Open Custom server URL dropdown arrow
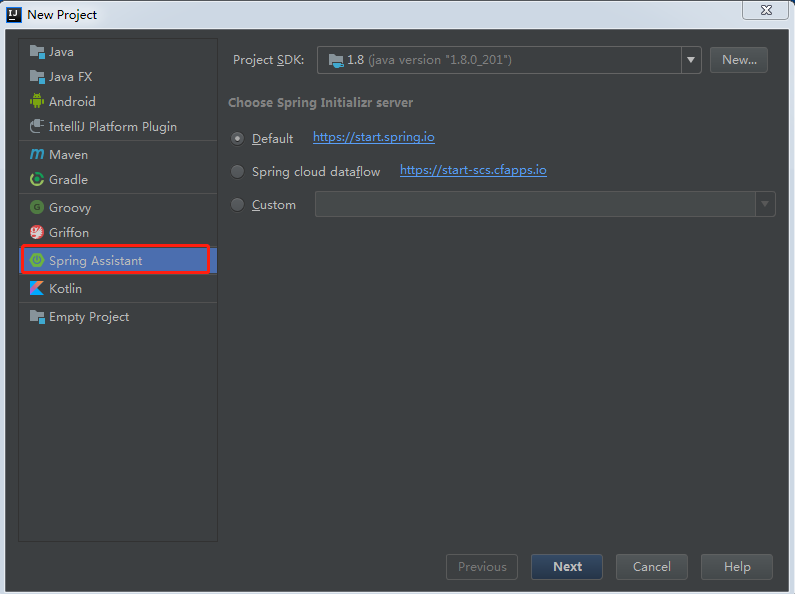Image resolution: width=795 pixels, height=594 pixels. [x=765, y=204]
